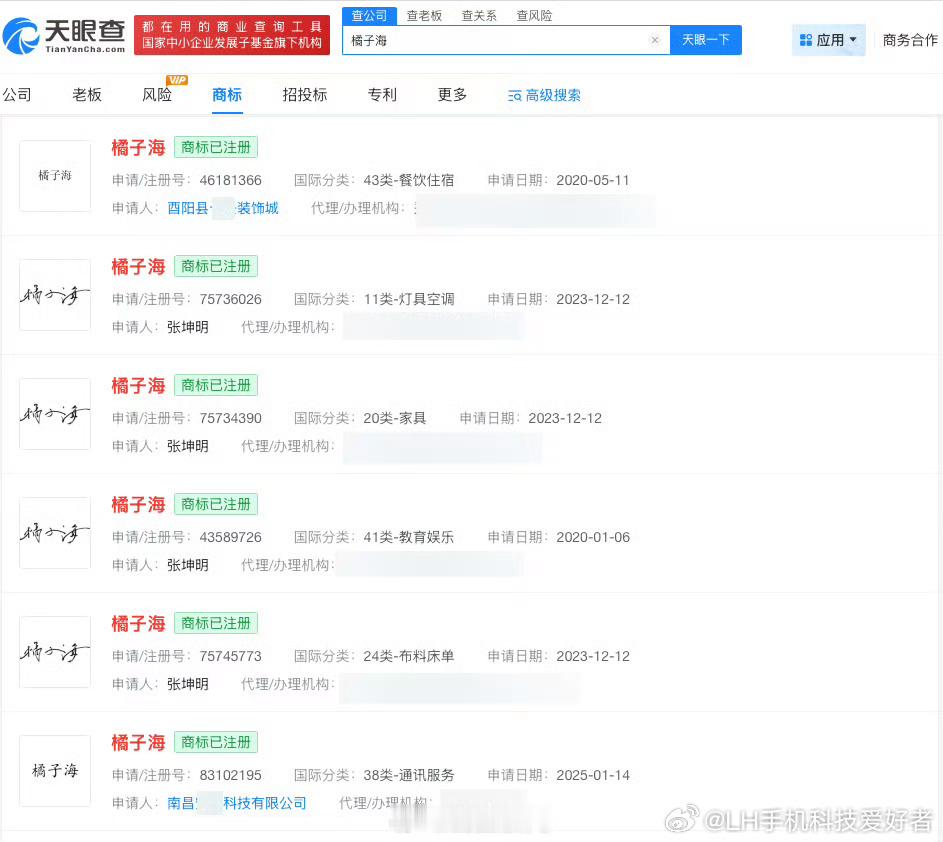Click the registration number 83102195

click(230, 775)
